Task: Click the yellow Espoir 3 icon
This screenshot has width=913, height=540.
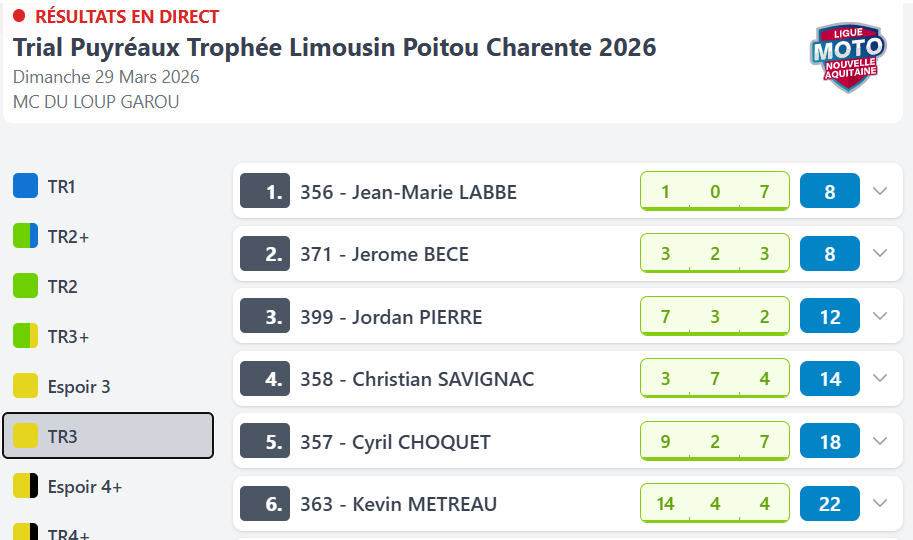Action: click(25, 386)
